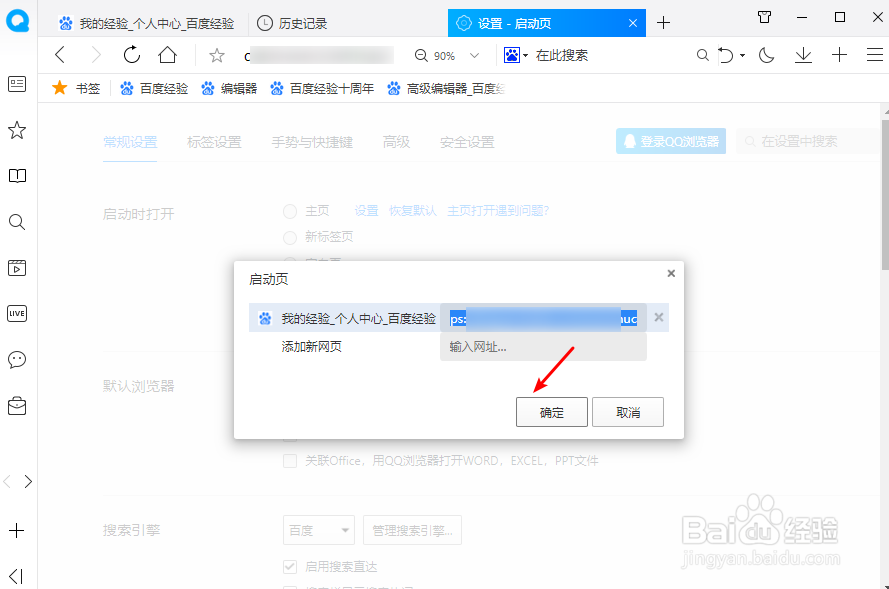Screen dimensions: 889x589
Task: Select the 主页 radio button
Action: pyautogui.click(x=289, y=211)
